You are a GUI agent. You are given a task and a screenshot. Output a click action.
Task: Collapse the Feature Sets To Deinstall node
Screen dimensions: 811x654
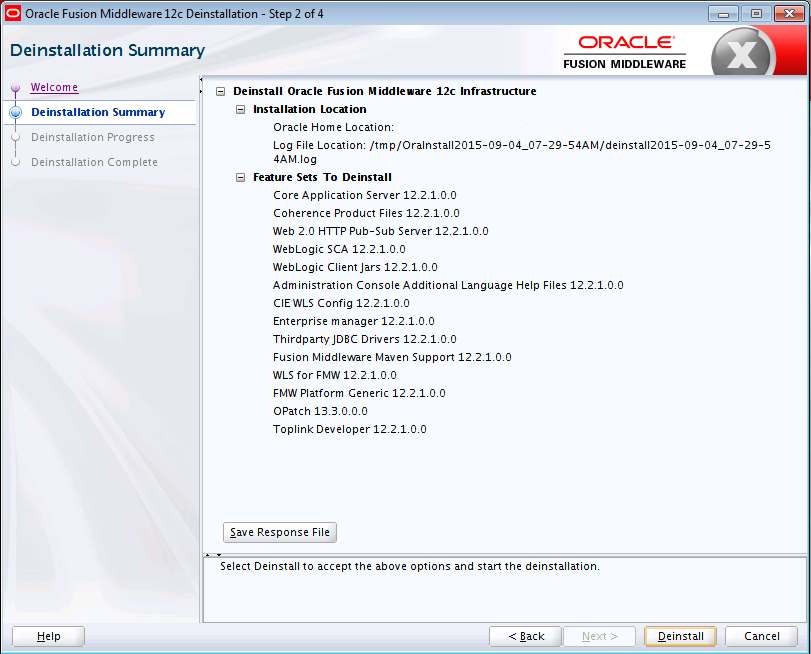tap(241, 177)
